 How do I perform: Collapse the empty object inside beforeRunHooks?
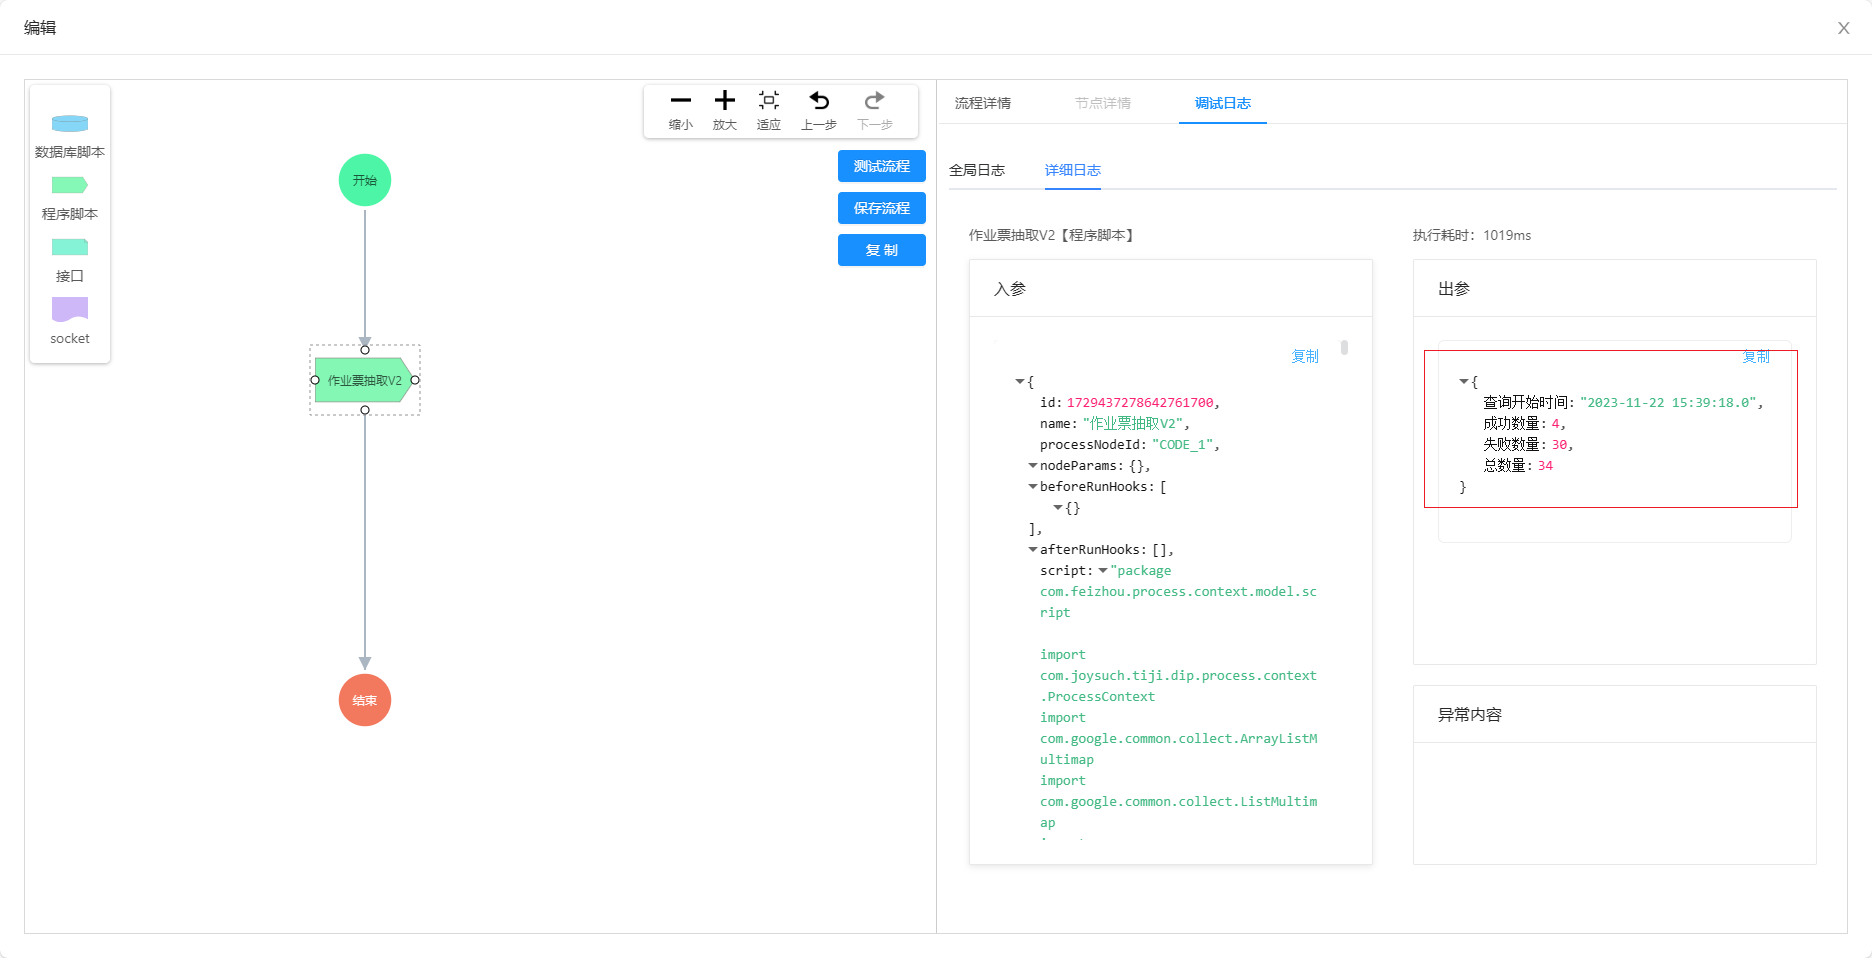pos(1058,508)
